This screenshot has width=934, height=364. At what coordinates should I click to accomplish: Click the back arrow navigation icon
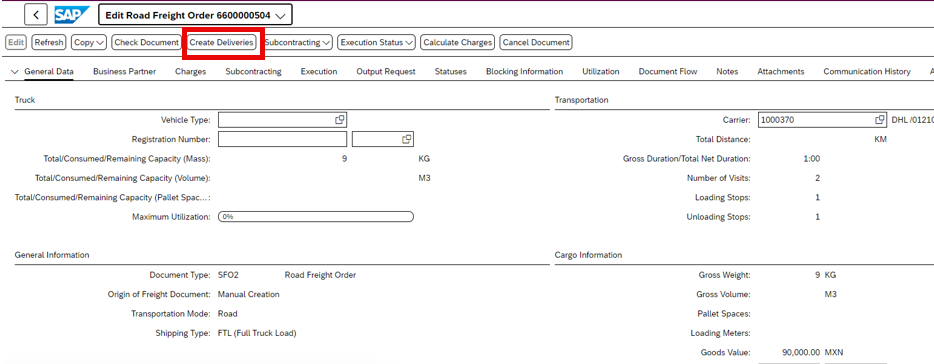[x=36, y=15]
